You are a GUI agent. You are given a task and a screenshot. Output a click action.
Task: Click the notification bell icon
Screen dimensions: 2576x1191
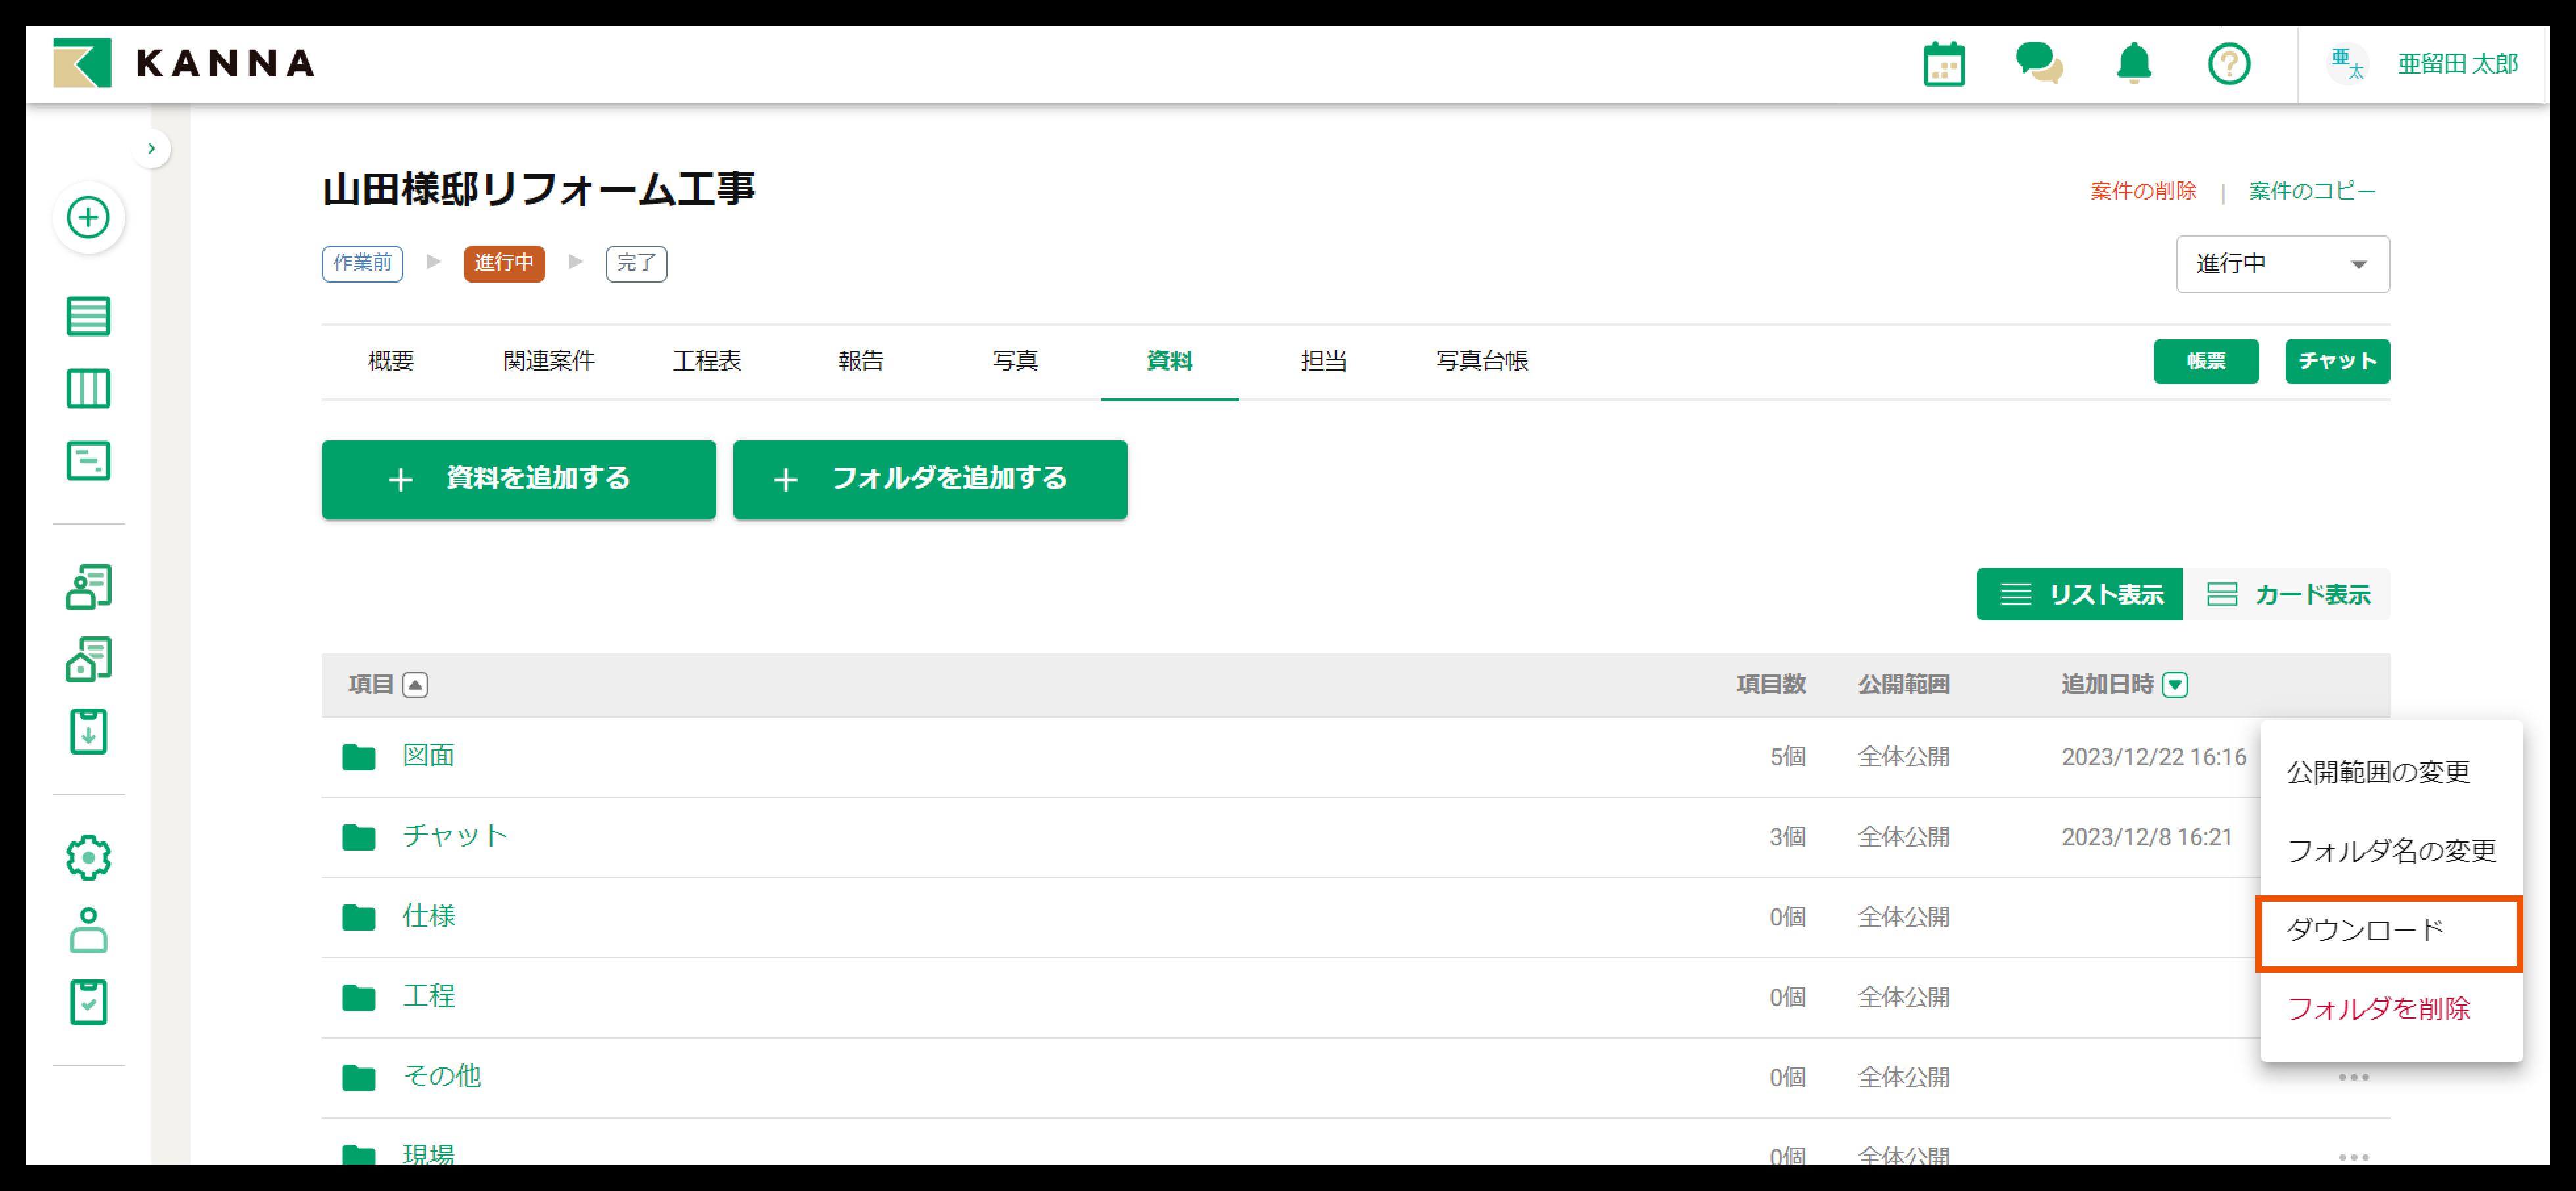point(2133,64)
